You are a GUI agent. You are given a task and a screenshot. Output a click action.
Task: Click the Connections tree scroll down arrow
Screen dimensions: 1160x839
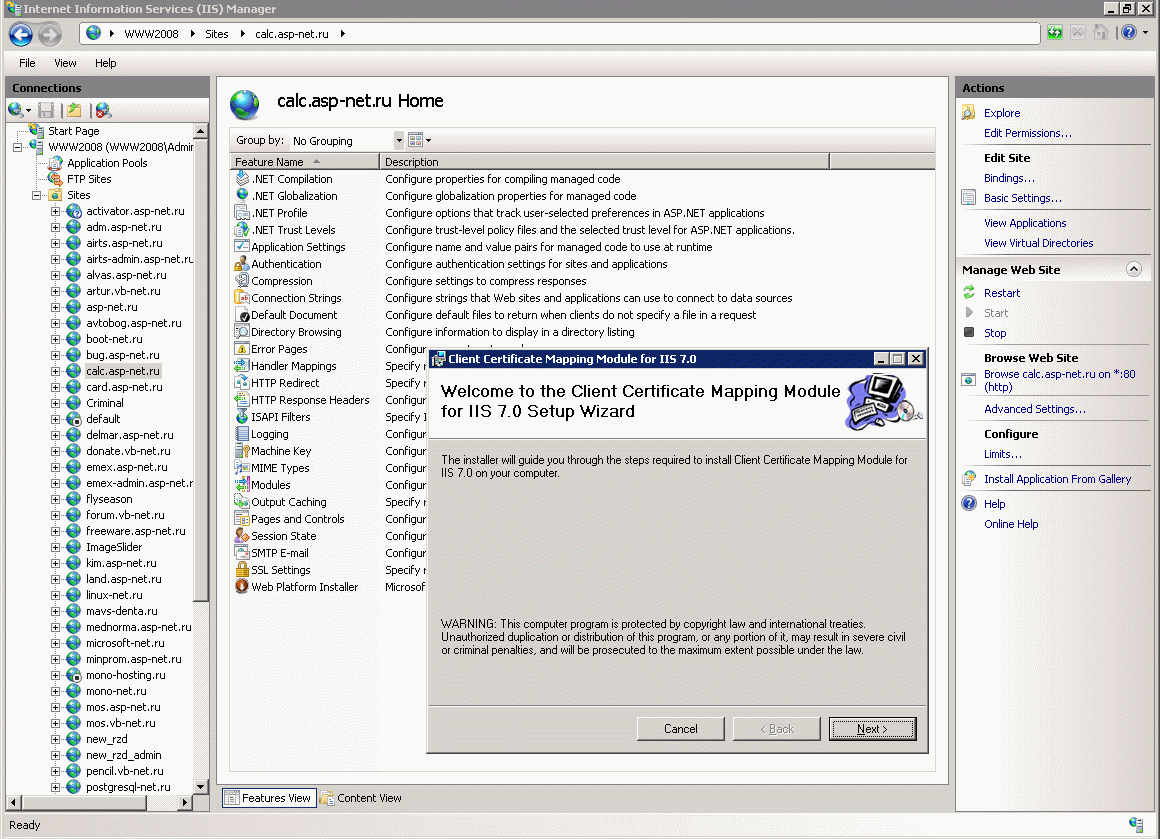click(x=200, y=786)
